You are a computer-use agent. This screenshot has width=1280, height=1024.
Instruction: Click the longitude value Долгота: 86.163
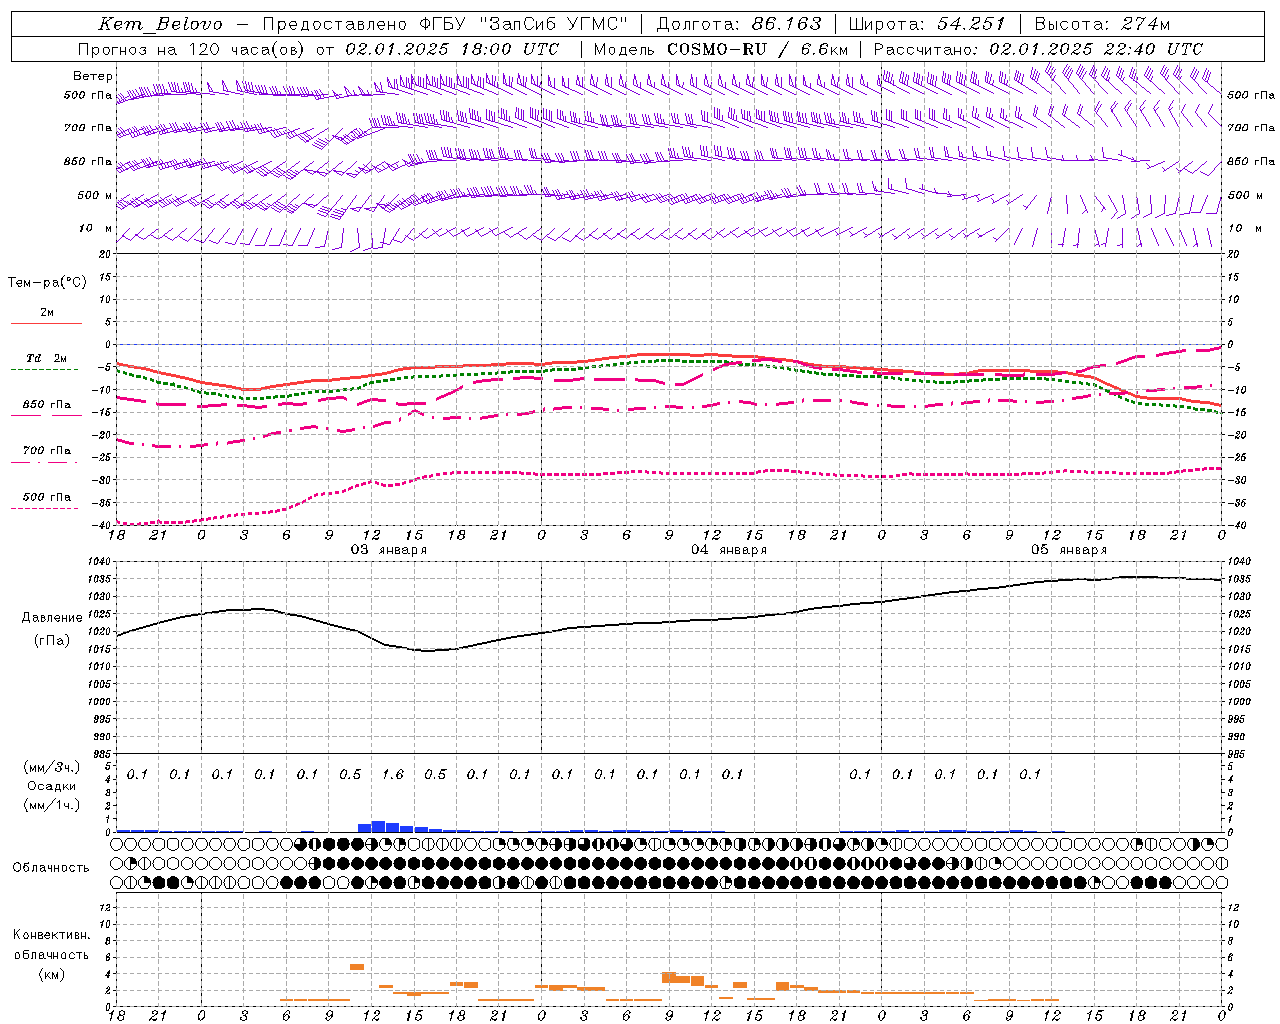739,24
